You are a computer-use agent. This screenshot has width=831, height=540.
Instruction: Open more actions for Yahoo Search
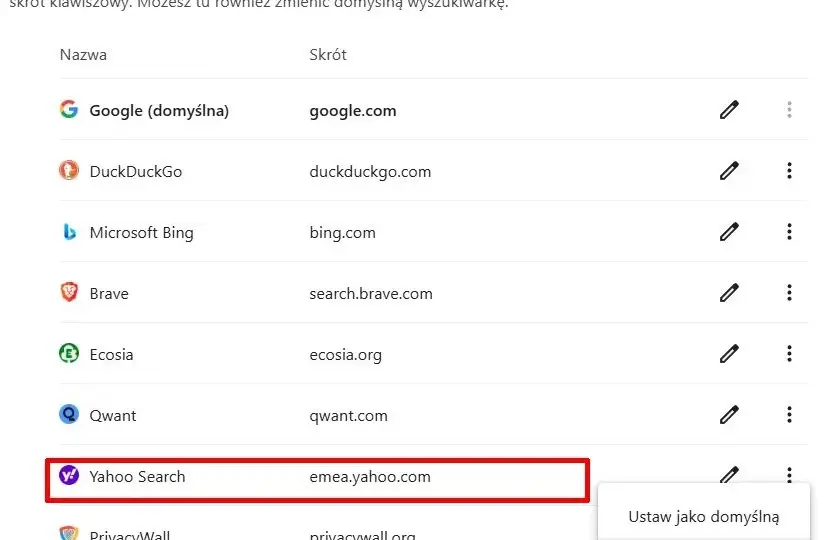790,474
